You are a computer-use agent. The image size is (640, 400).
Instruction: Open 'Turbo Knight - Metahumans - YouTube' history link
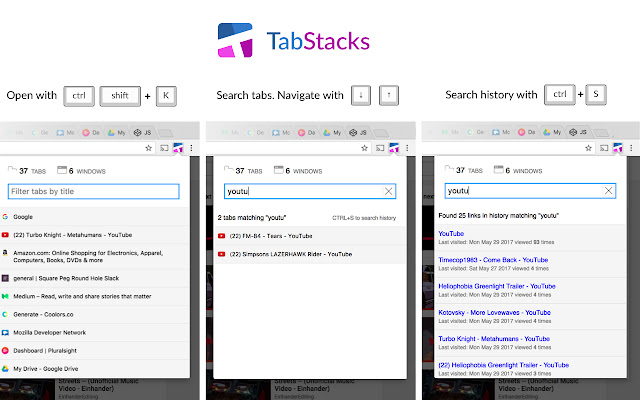click(x=494, y=338)
